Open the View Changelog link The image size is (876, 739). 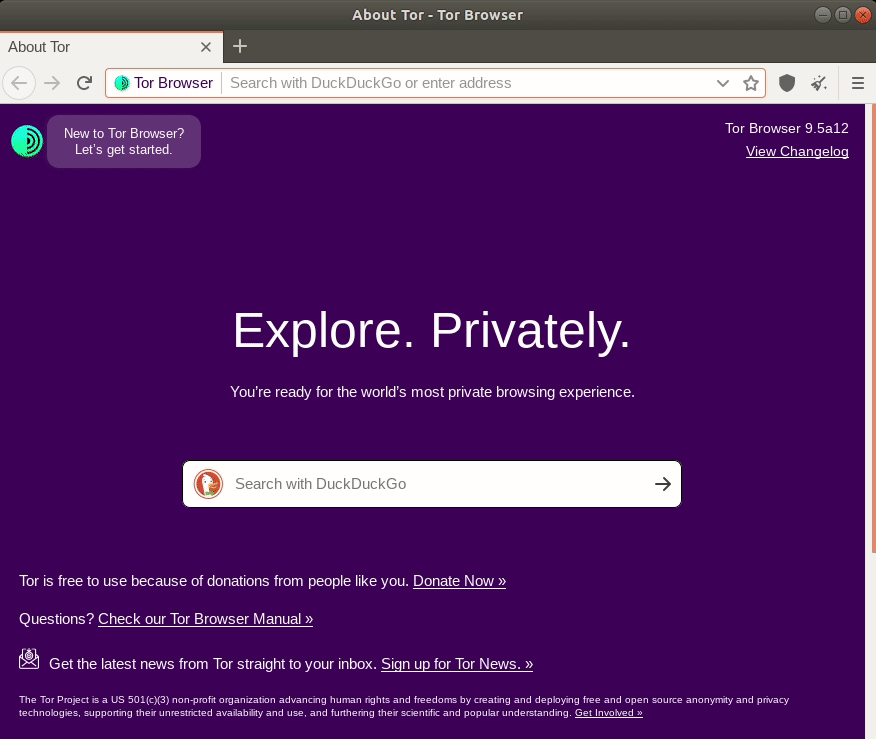tap(797, 151)
